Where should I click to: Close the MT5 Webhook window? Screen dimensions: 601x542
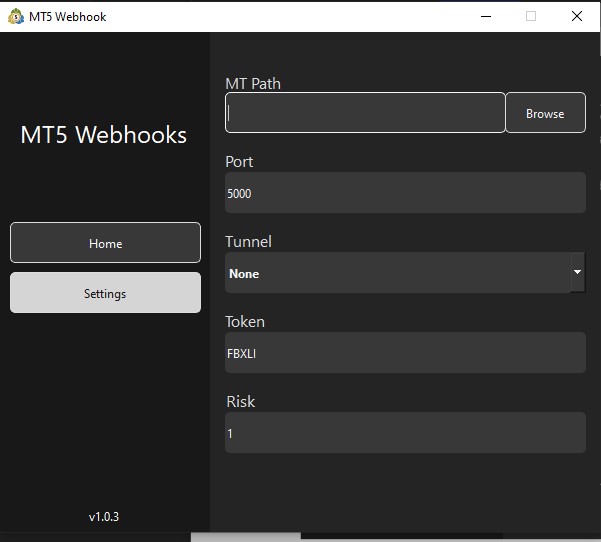[x=577, y=16]
